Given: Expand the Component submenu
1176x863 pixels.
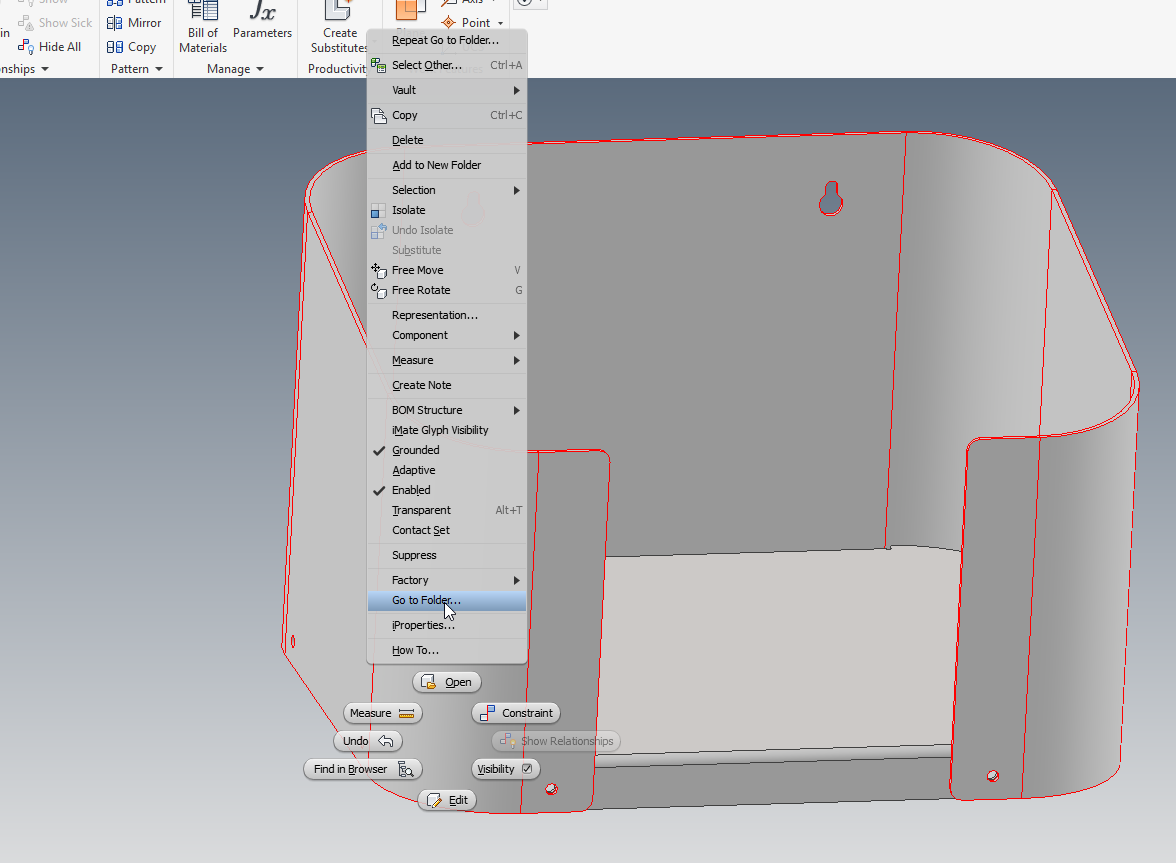Looking at the screenshot, I should [x=447, y=335].
